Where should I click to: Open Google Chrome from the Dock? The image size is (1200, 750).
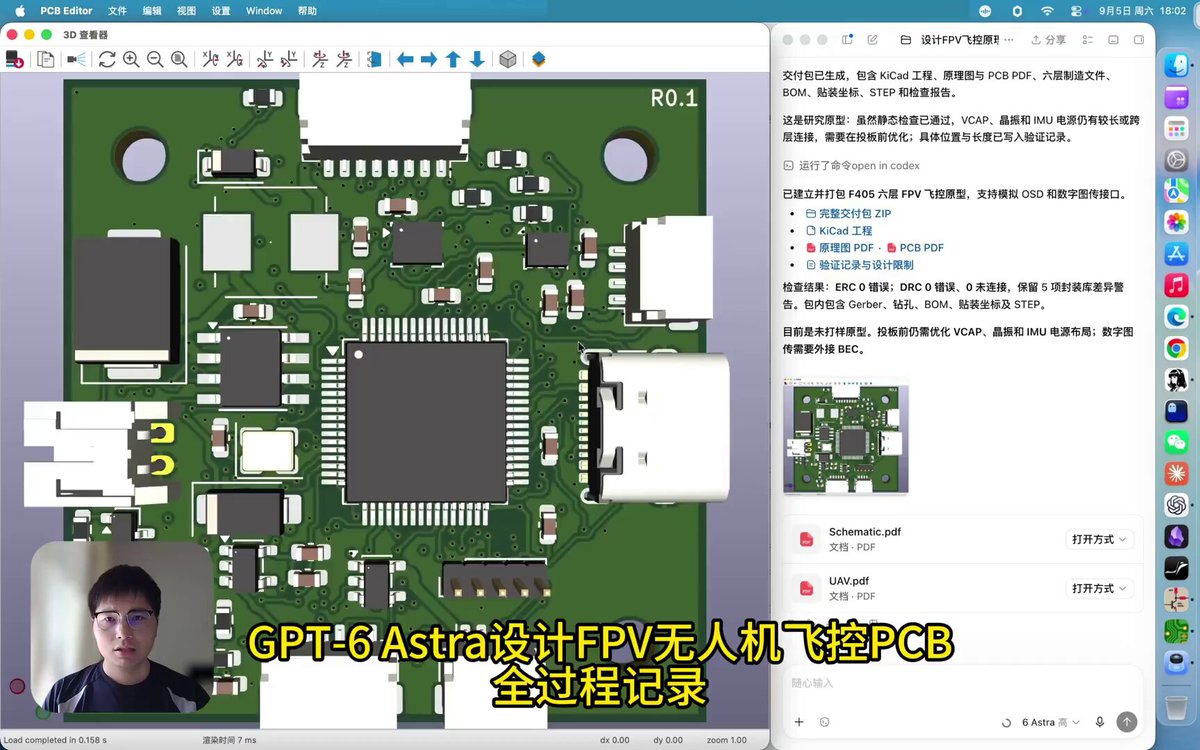click(1176, 348)
